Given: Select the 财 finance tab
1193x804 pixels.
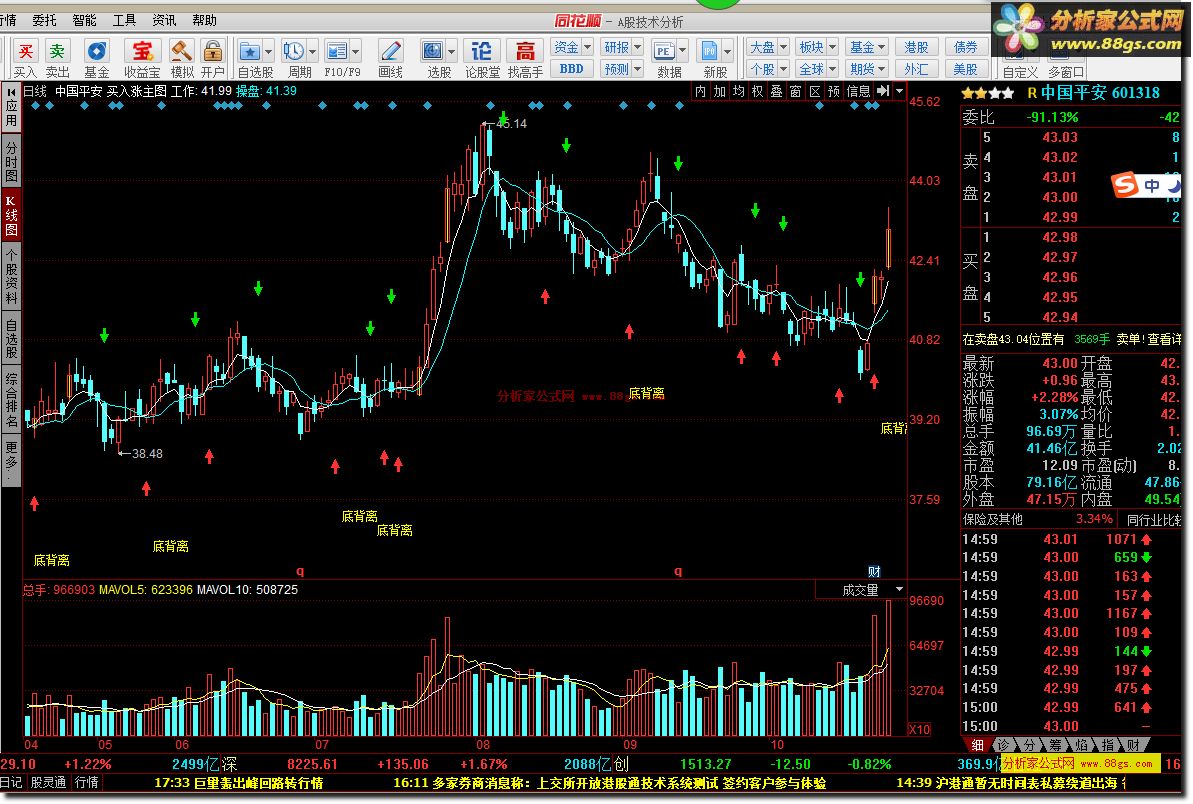Looking at the screenshot, I should pyautogui.click(x=1134, y=745).
